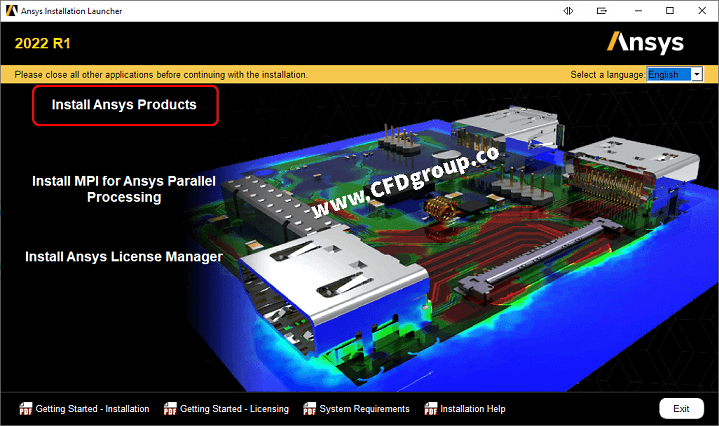Screen dimensions: 719x426
Task: Click the Exit button
Action: pyautogui.click(x=681, y=409)
